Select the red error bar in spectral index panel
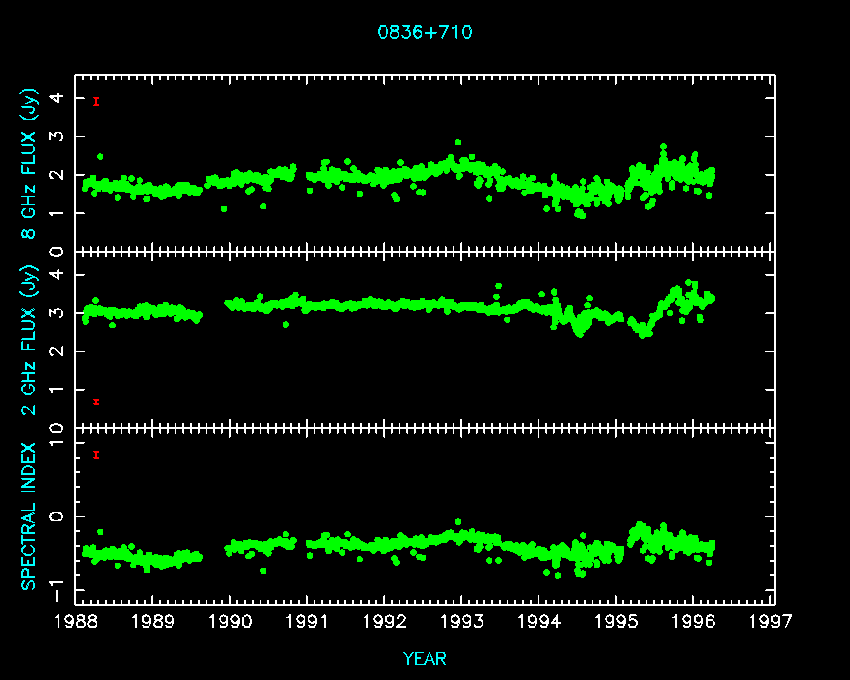The height and width of the screenshot is (680, 850). click(96, 455)
